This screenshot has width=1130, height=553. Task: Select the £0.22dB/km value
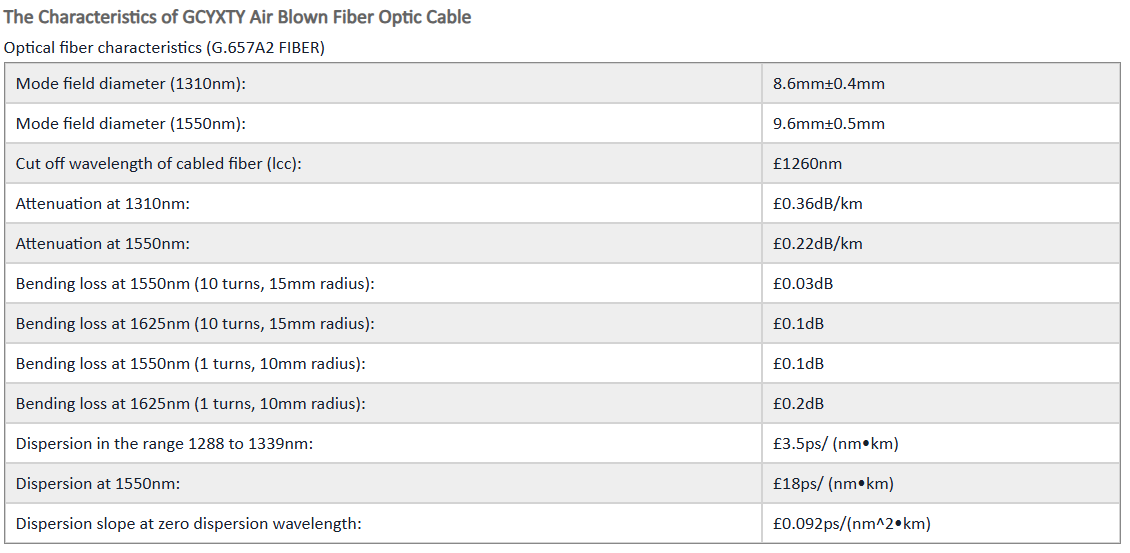coord(818,244)
